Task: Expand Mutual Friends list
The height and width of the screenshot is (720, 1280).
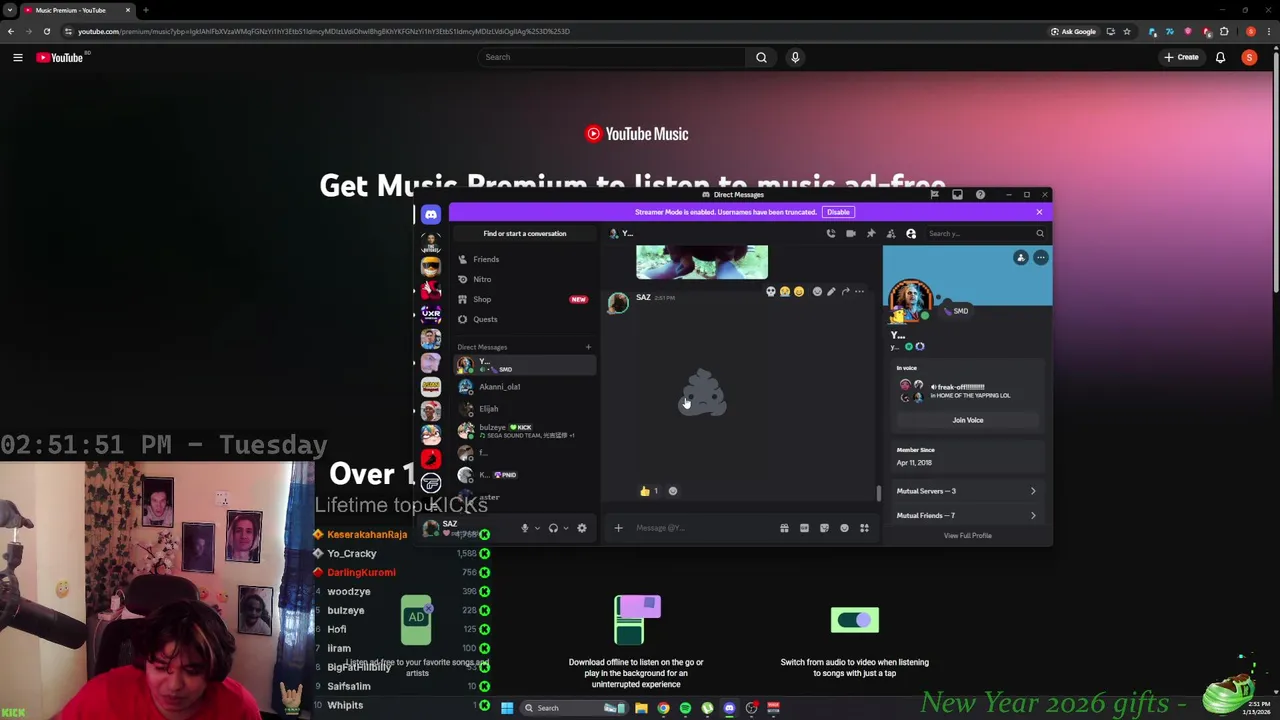Action: pyautogui.click(x=967, y=515)
